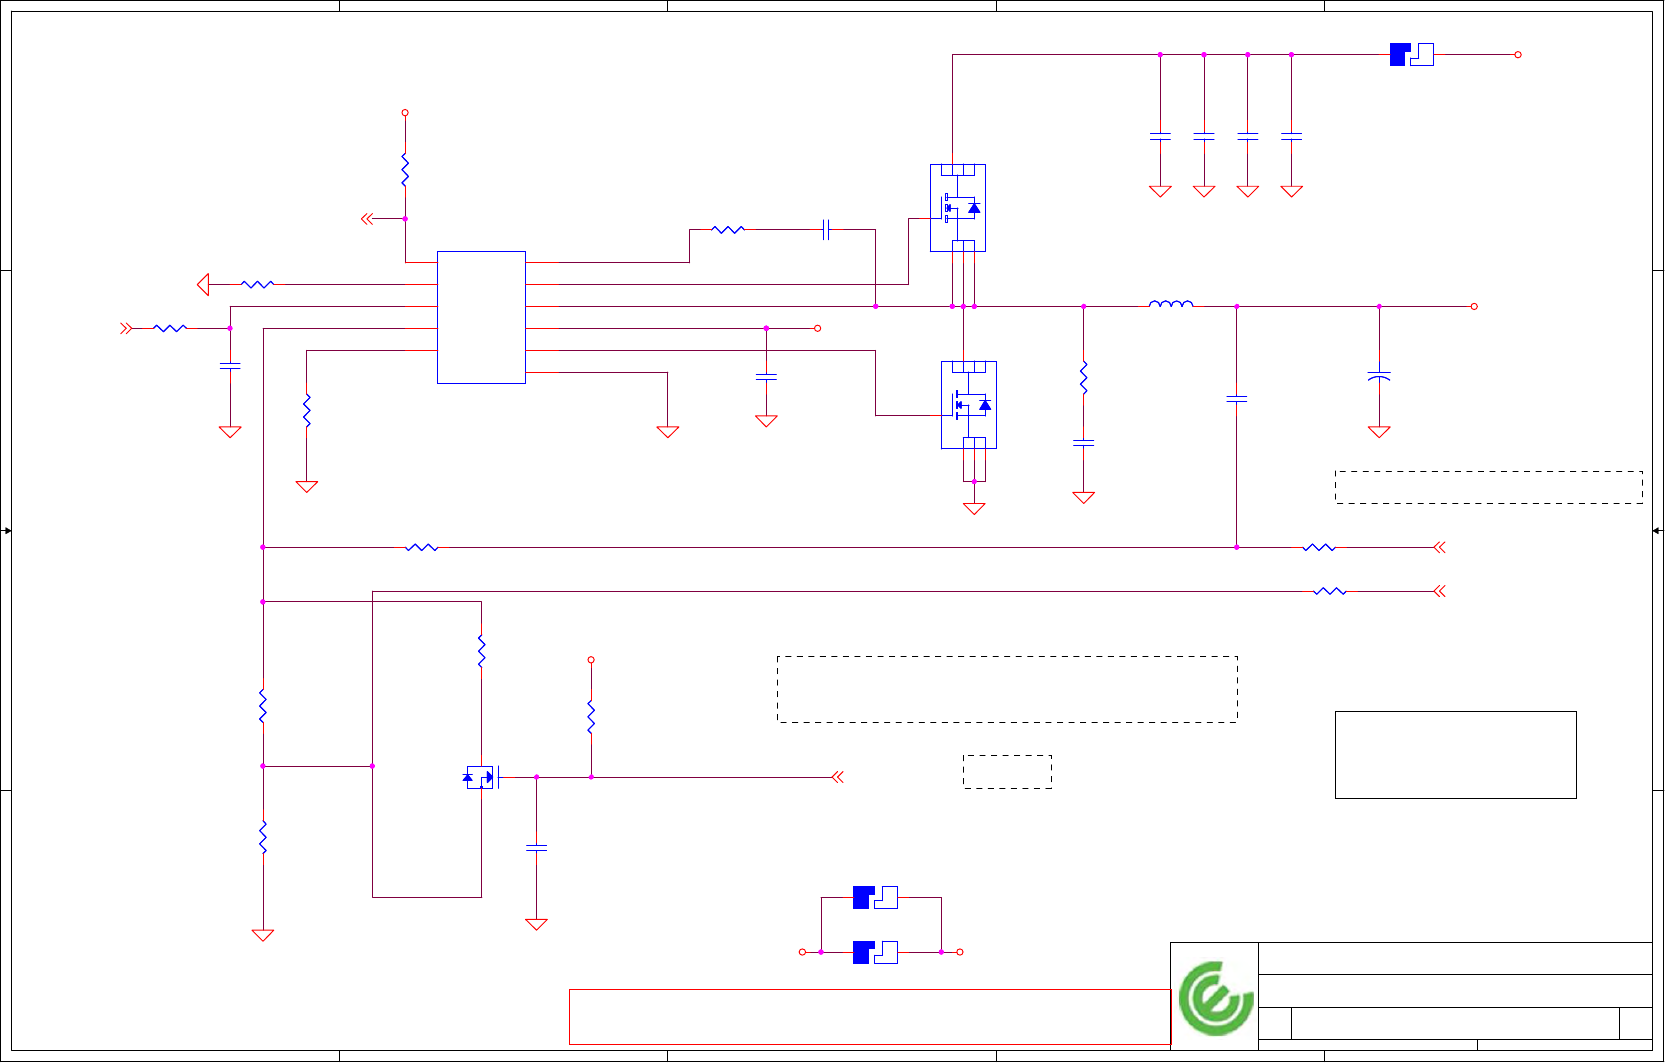Viewport: 1665px width, 1063px height.
Task: Click the off-page port right of the transistor output line
Action: pyautogui.click(x=838, y=777)
